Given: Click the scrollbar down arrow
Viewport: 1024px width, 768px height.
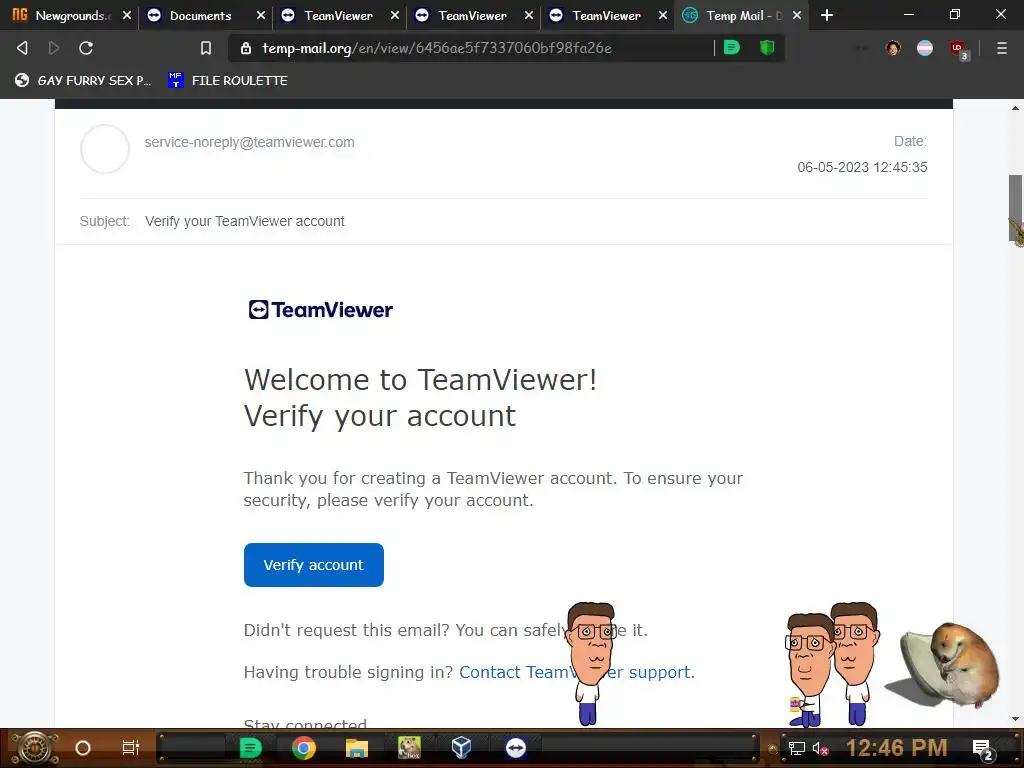Looking at the screenshot, I should pyautogui.click(x=1015, y=719).
